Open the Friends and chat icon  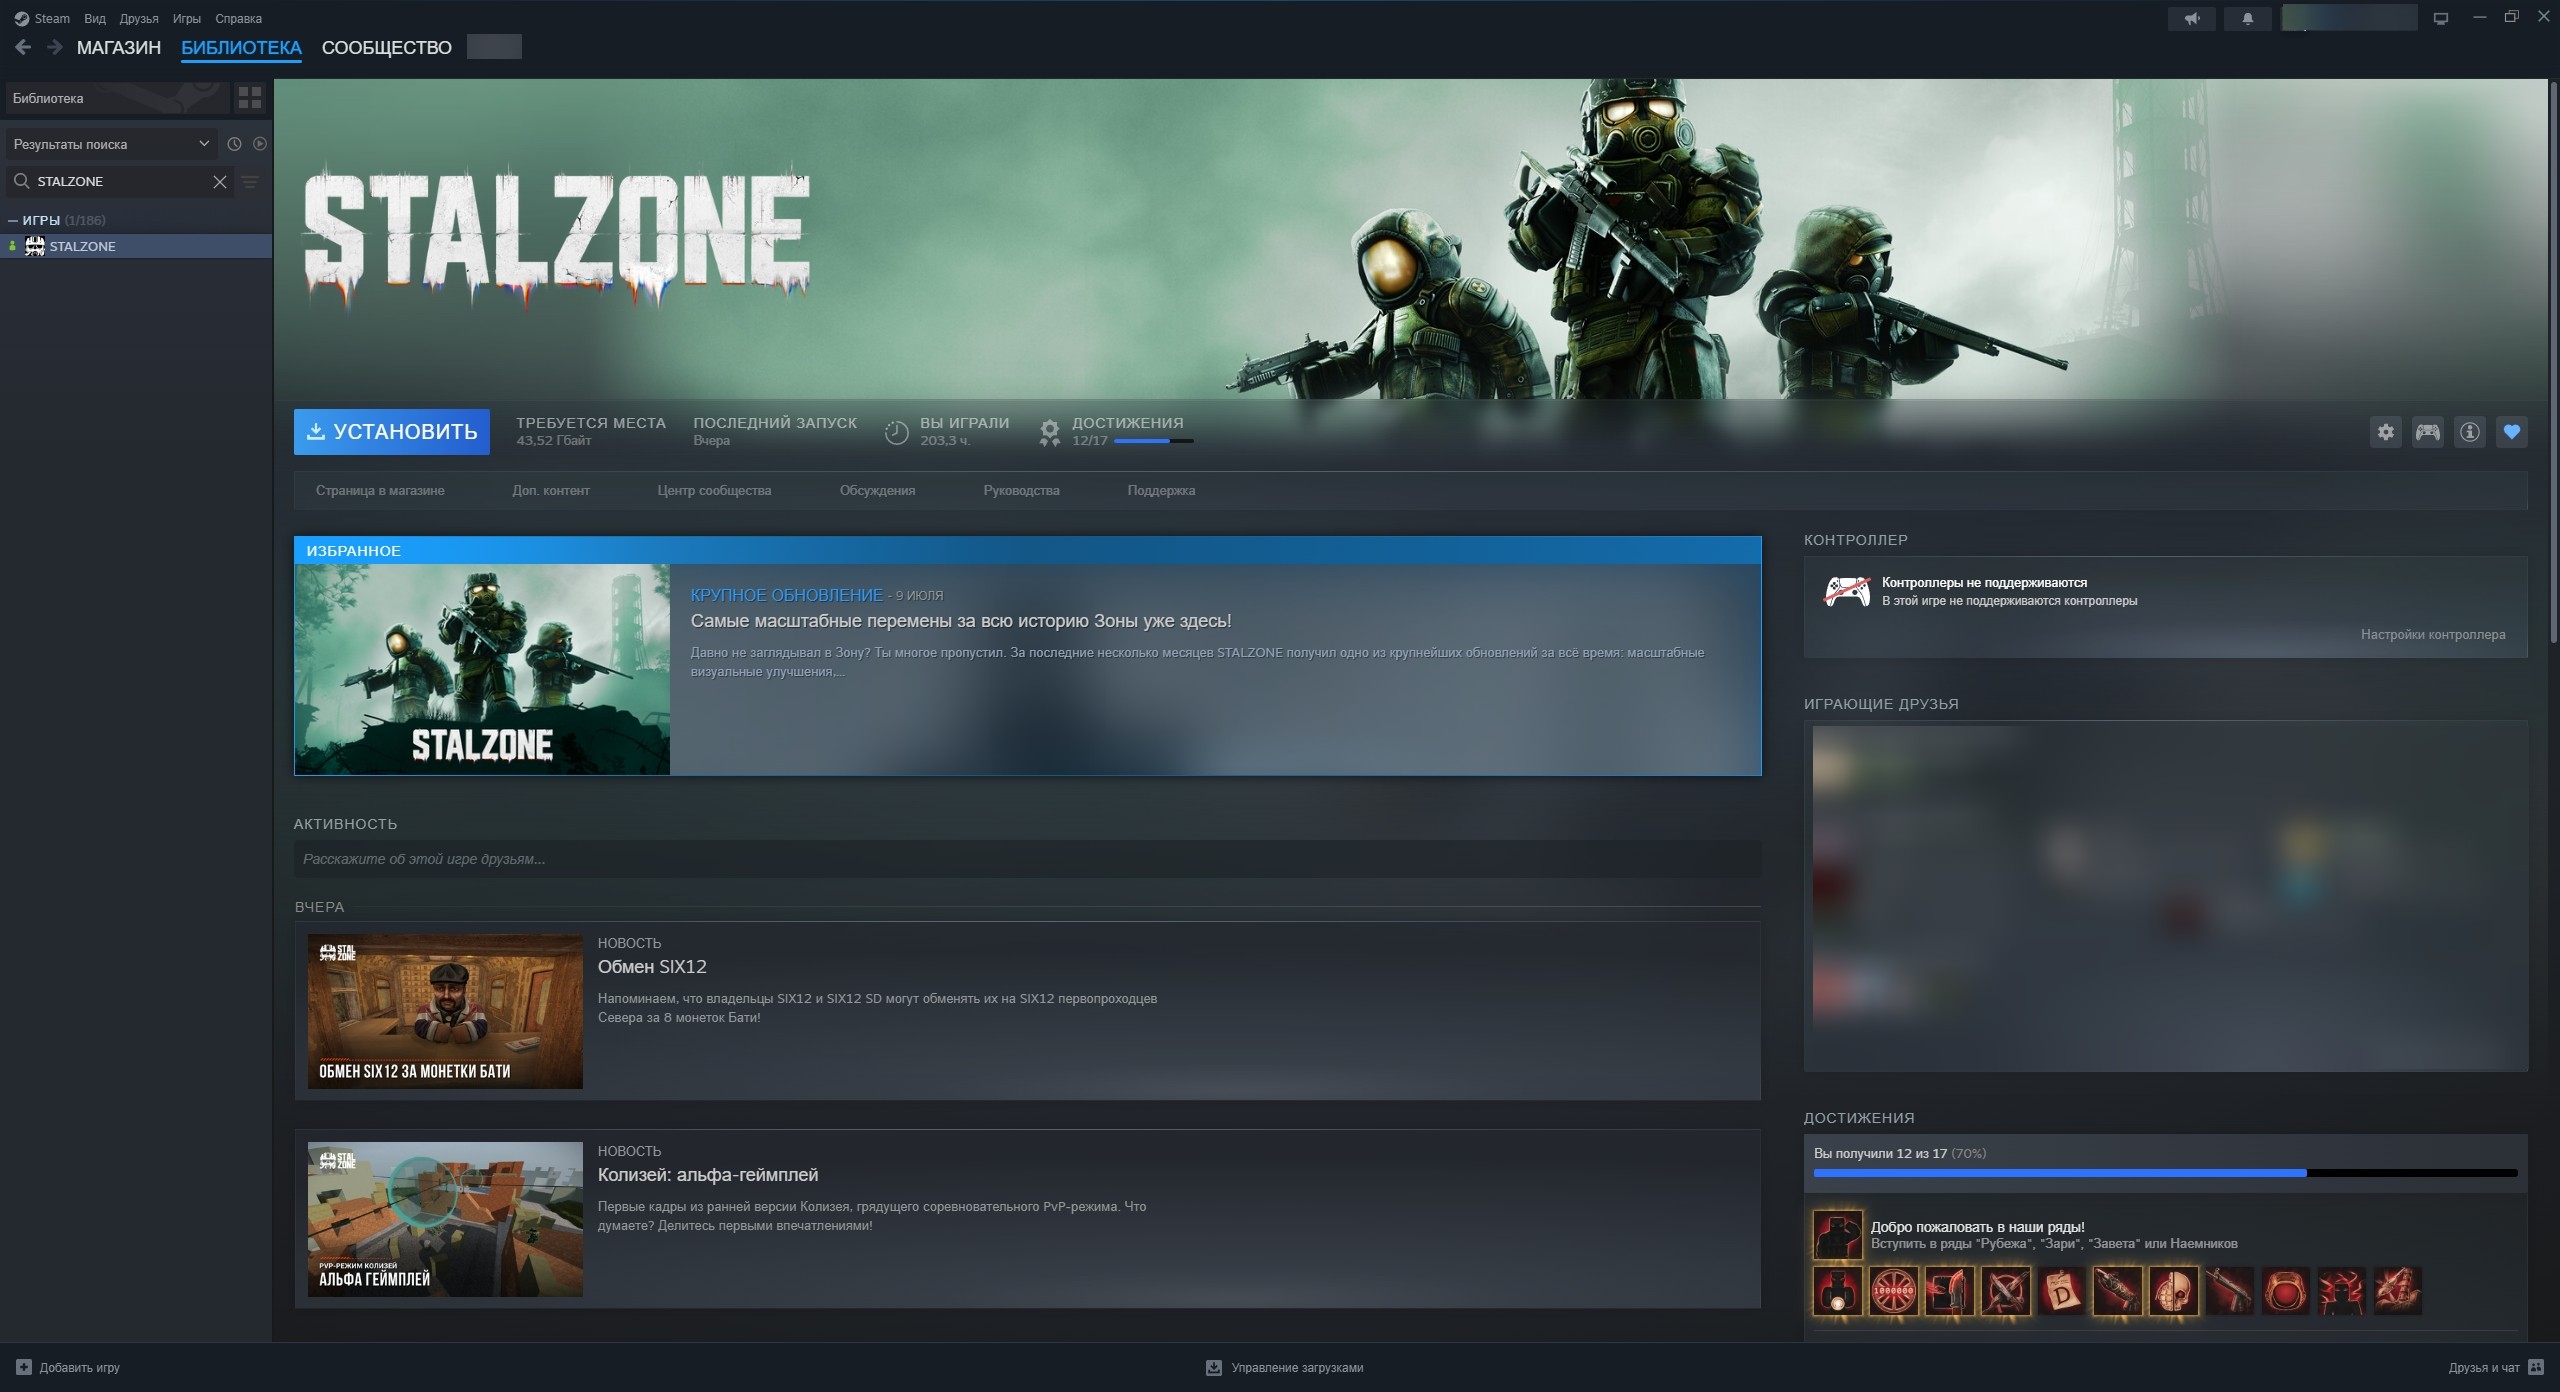point(2536,1367)
